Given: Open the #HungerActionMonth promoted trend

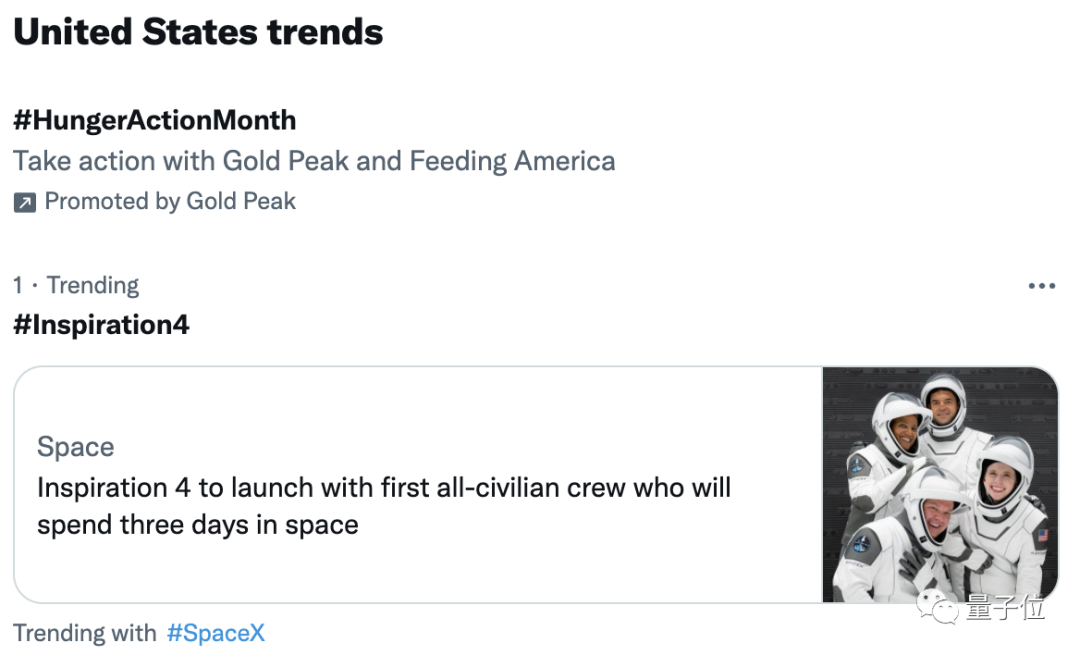Looking at the screenshot, I should pos(154,120).
